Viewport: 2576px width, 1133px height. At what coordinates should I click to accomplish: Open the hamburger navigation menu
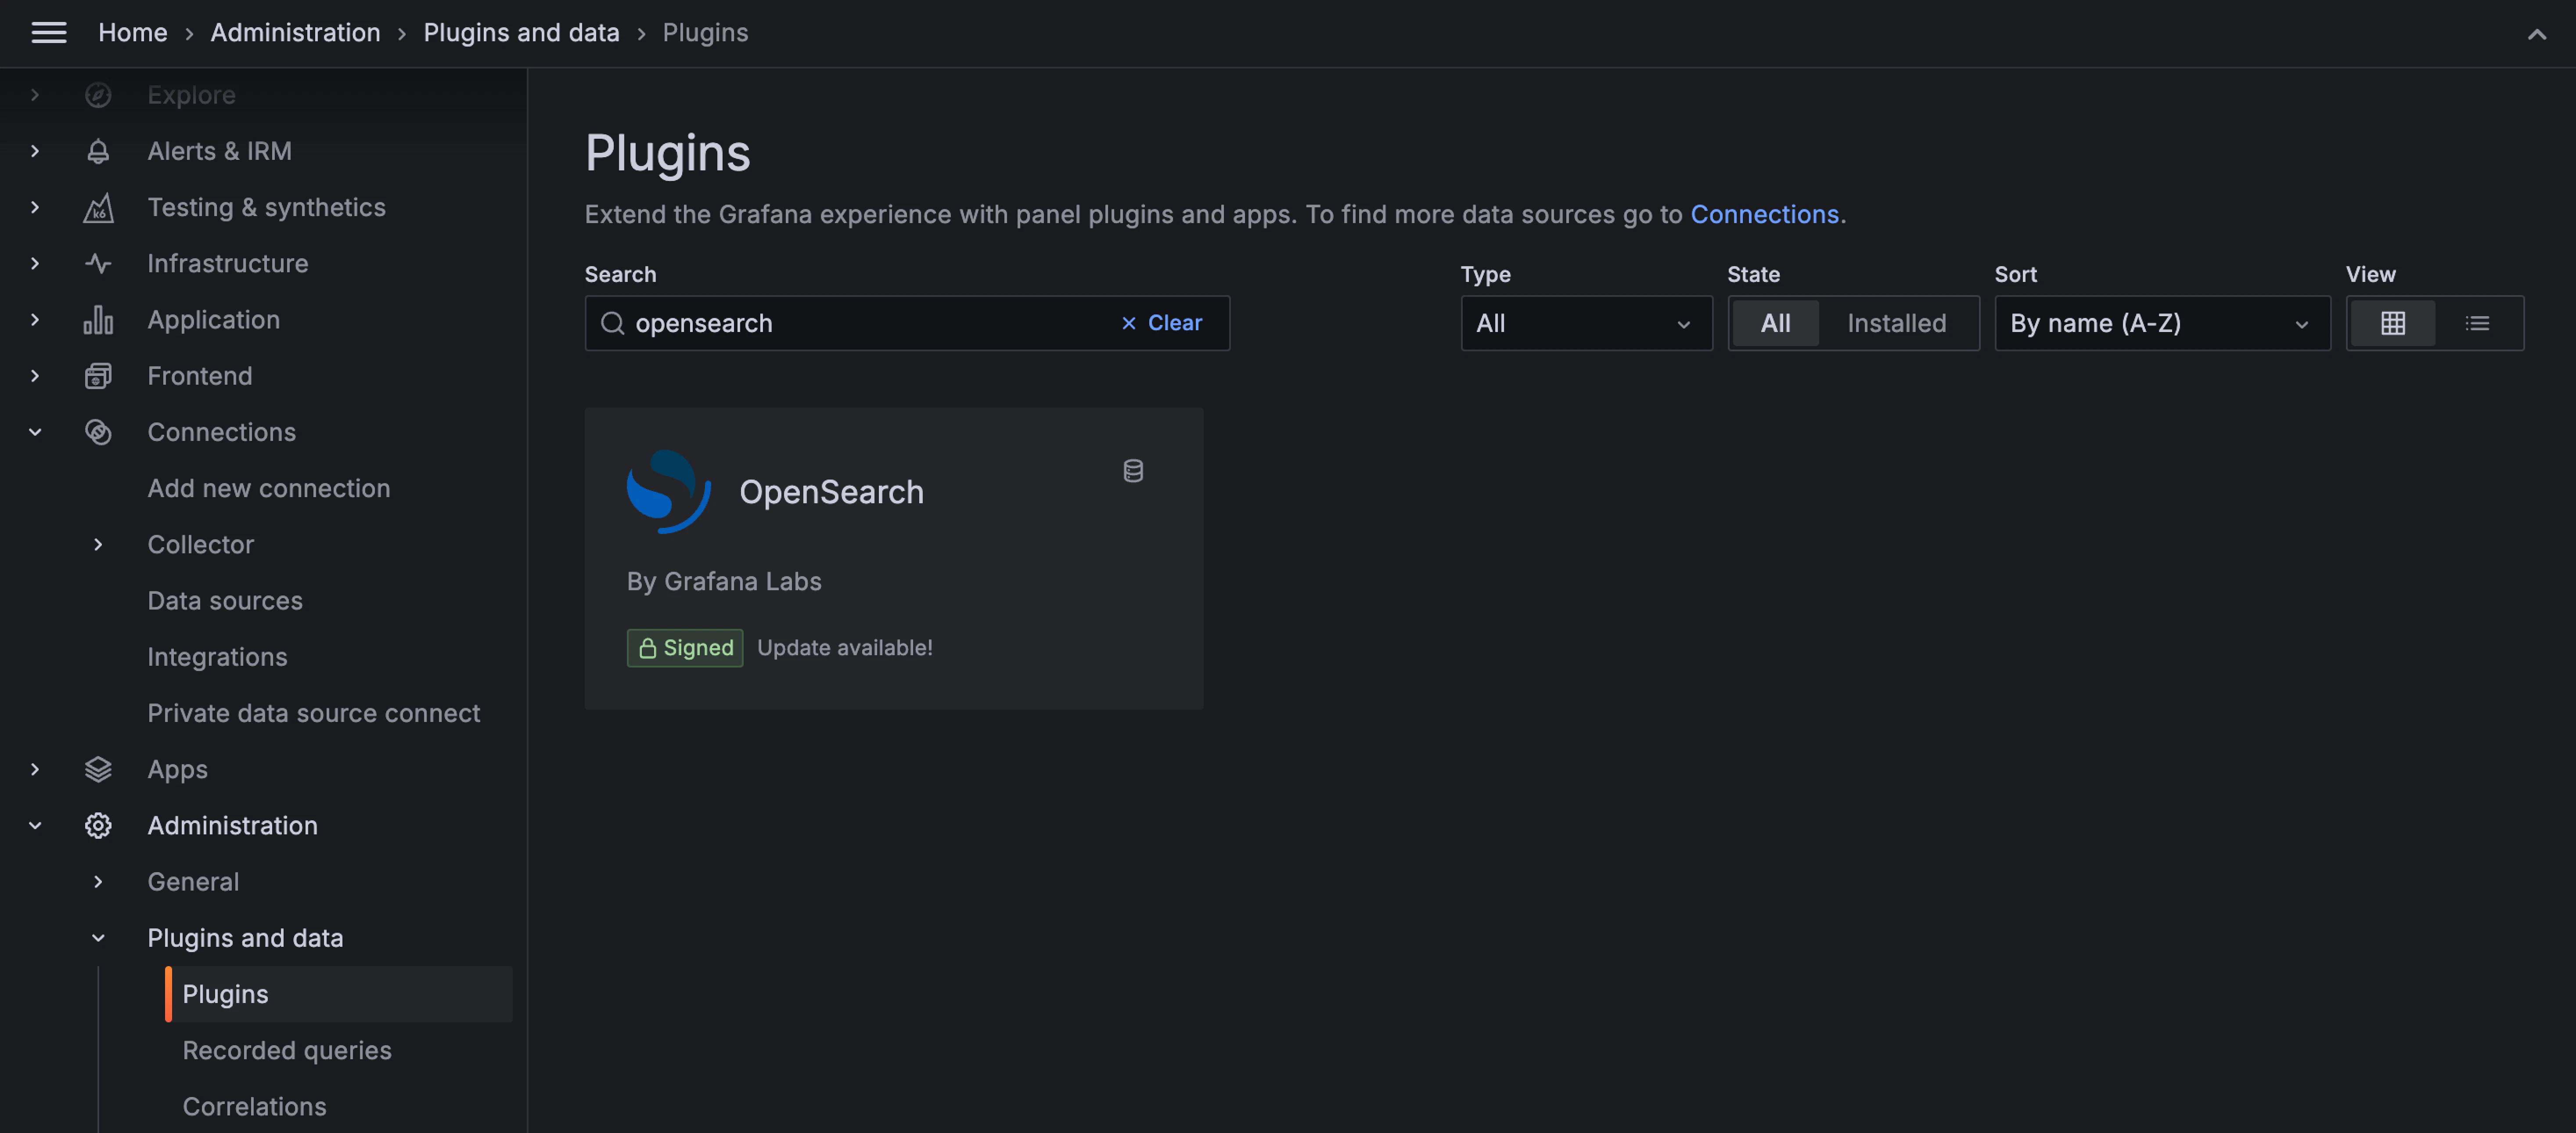tap(48, 32)
